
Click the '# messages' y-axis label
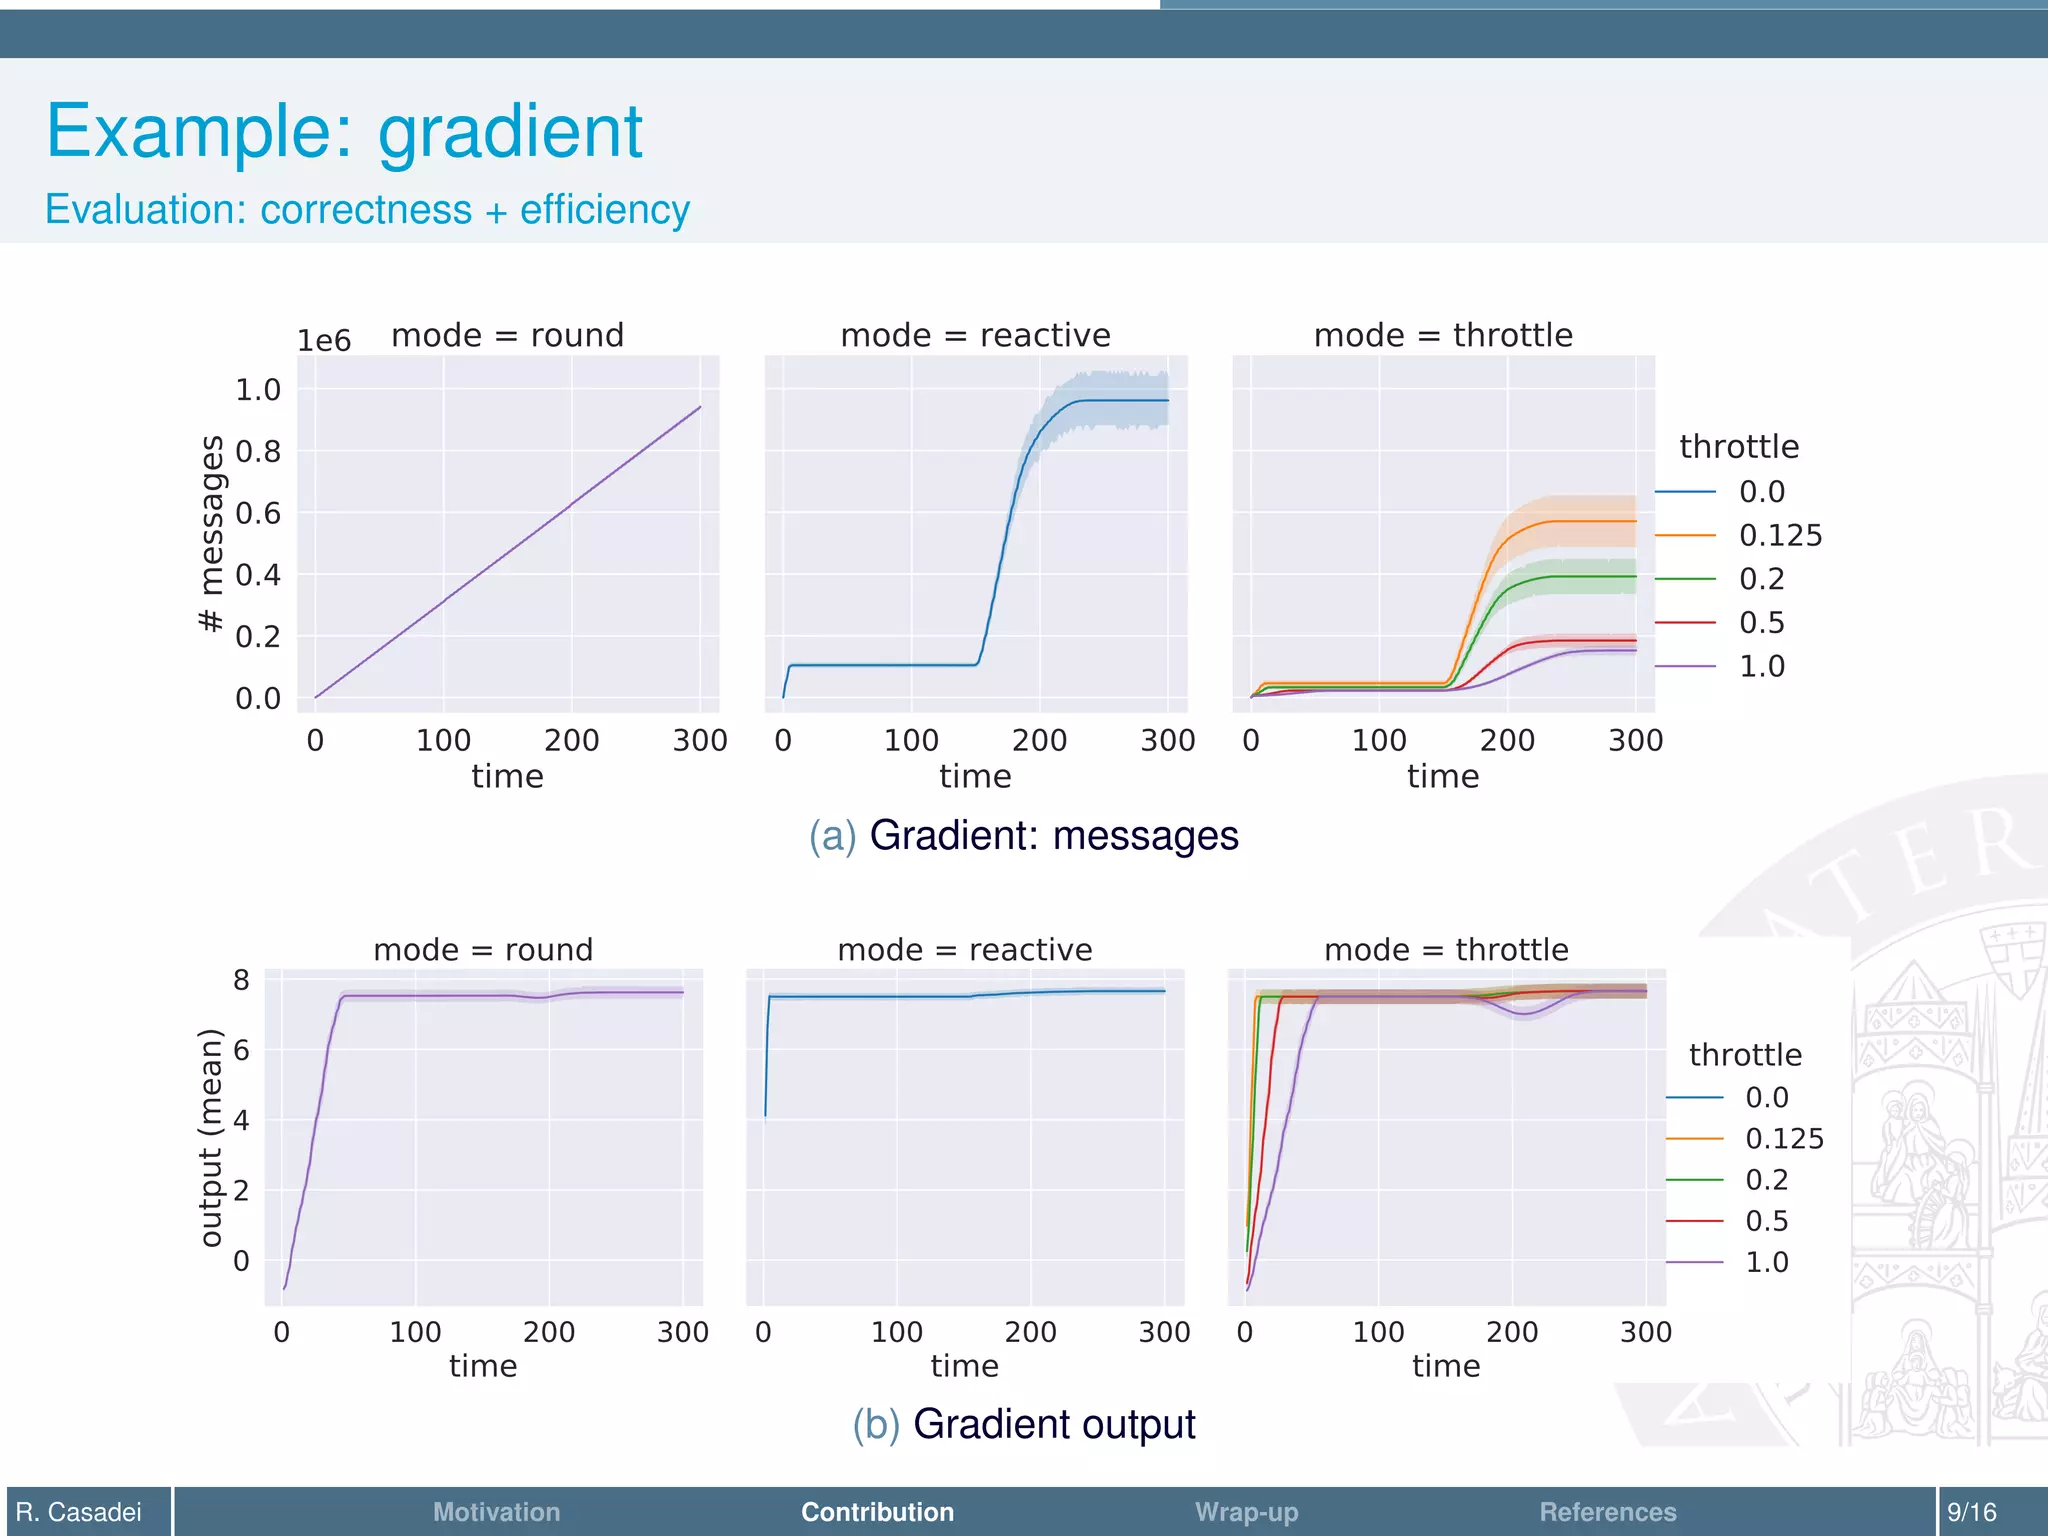point(211,533)
